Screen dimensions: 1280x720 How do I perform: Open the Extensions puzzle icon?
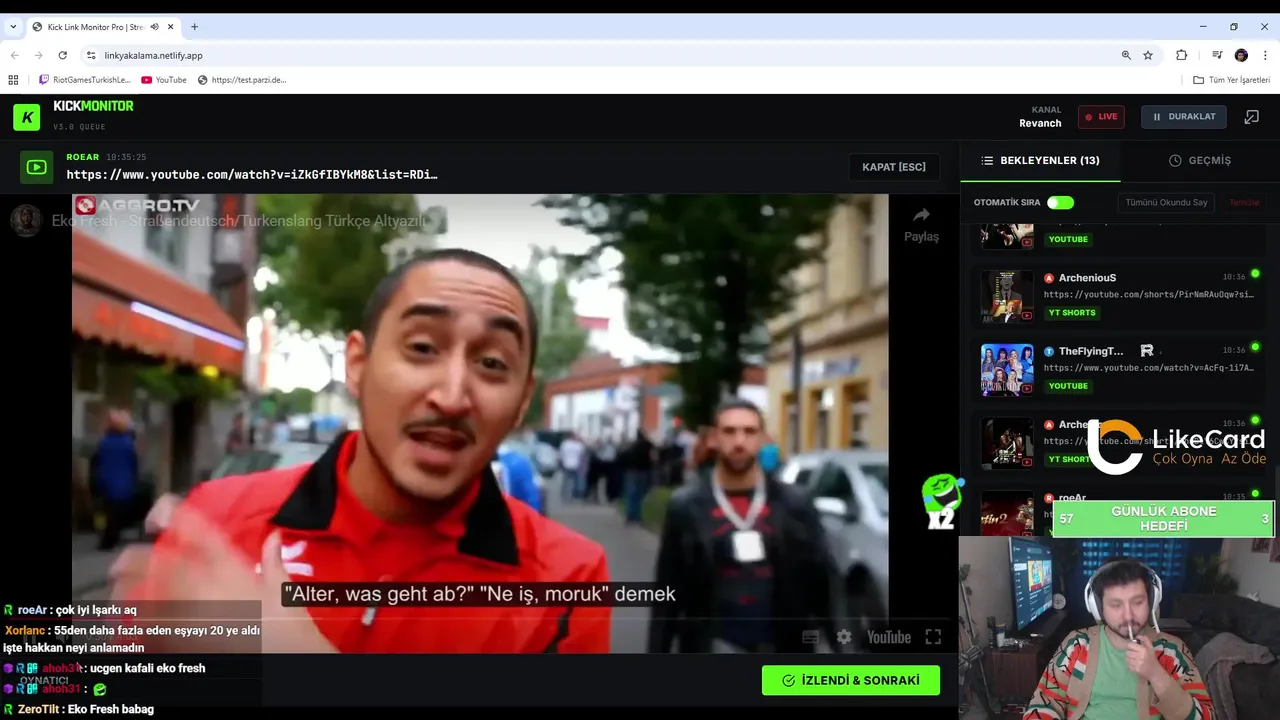click(x=1181, y=55)
